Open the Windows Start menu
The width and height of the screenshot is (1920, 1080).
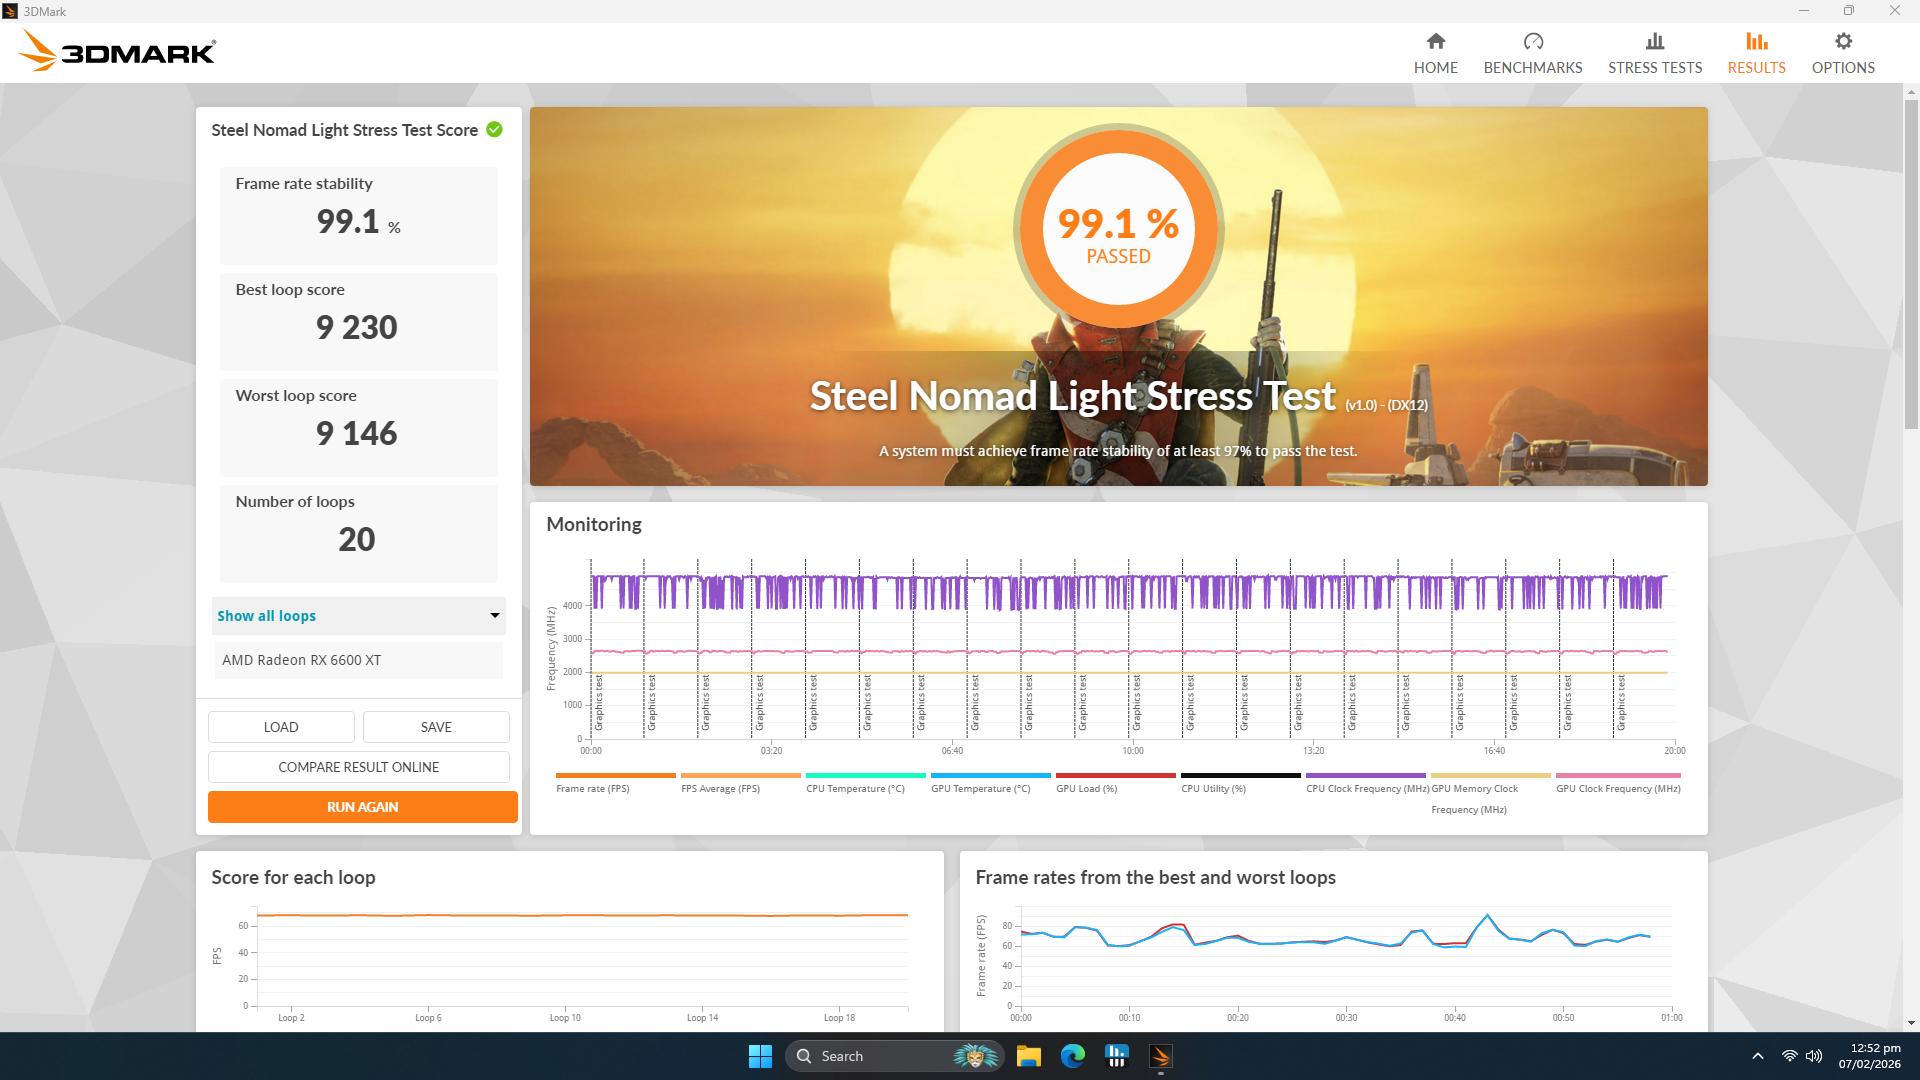click(x=760, y=1056)
